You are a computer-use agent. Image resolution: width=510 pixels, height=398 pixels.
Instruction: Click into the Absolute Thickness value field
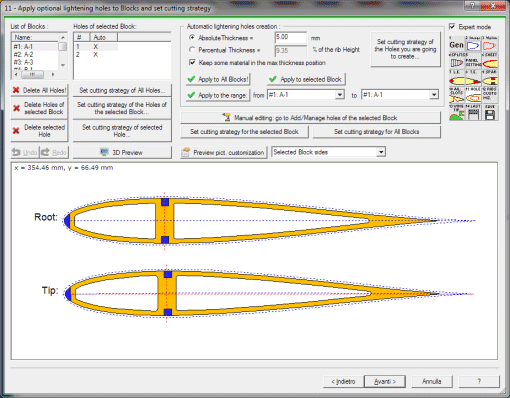(291, 38)
